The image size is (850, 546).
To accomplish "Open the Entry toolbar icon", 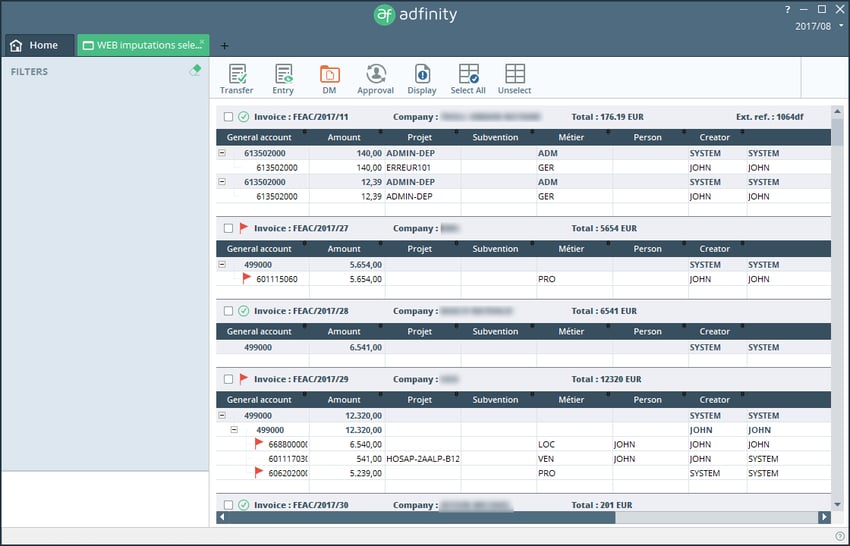I will [283, 74].
